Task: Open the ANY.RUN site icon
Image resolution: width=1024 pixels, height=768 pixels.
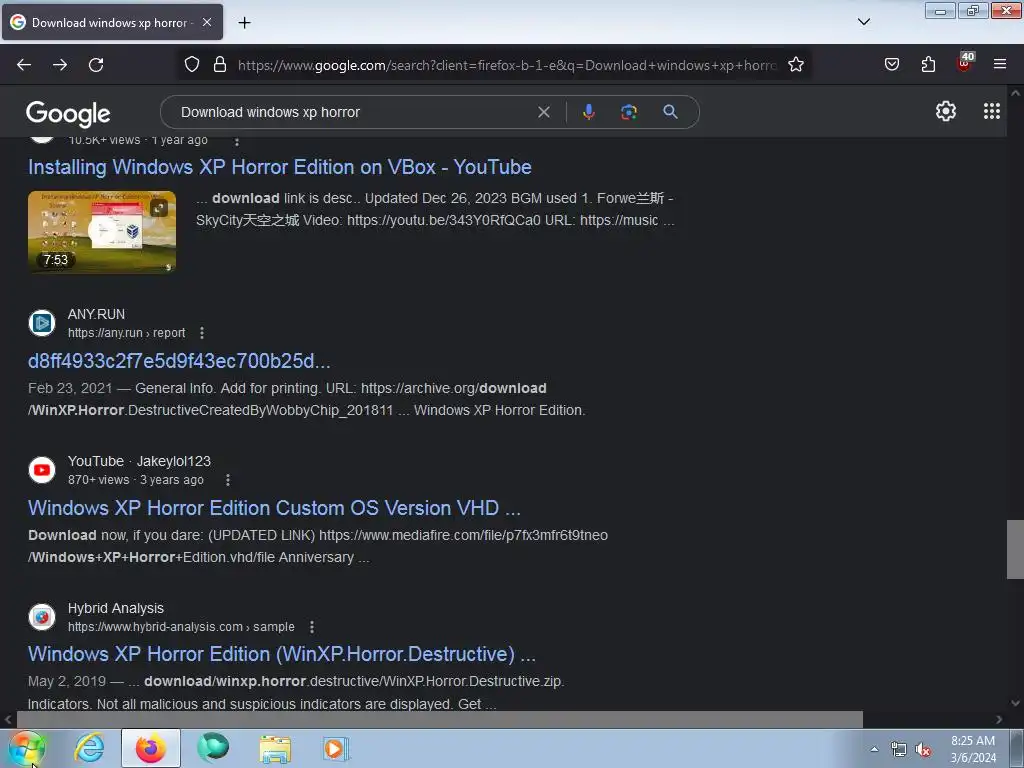Action: click(x=42, y=323)
